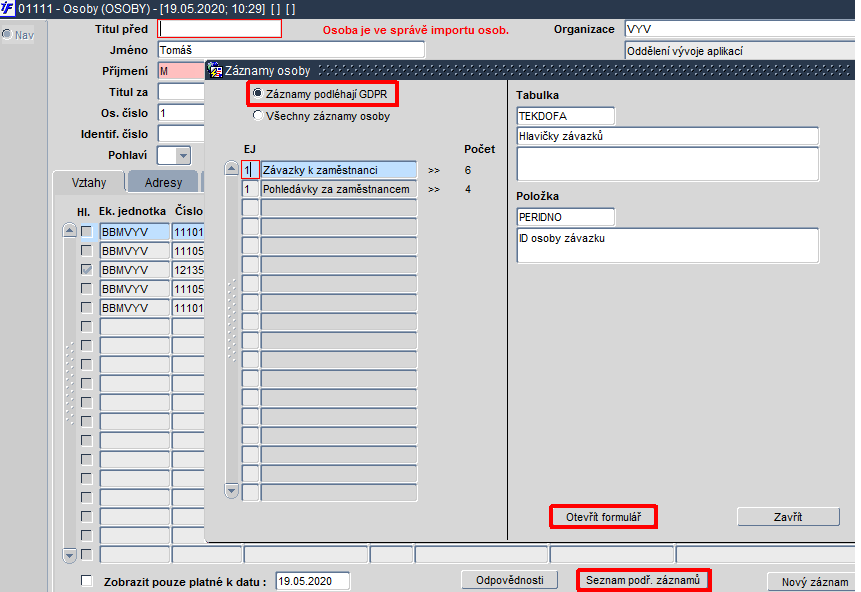Click the application logo icon in title bar

coord(7,8)
